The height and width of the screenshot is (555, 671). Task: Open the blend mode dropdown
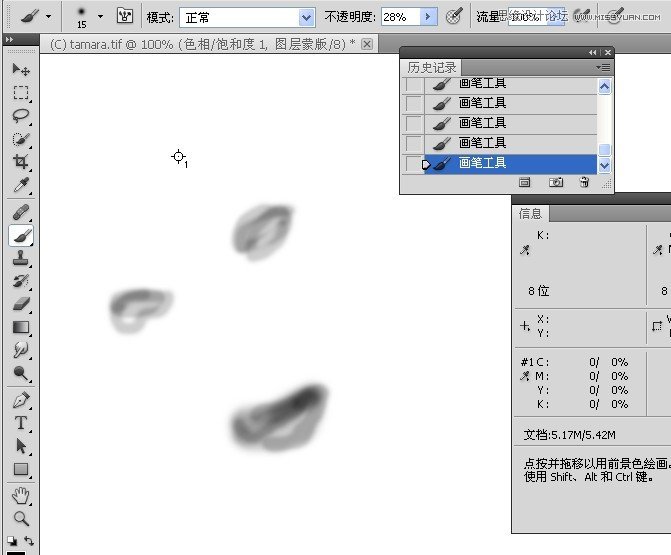(306, 18)
